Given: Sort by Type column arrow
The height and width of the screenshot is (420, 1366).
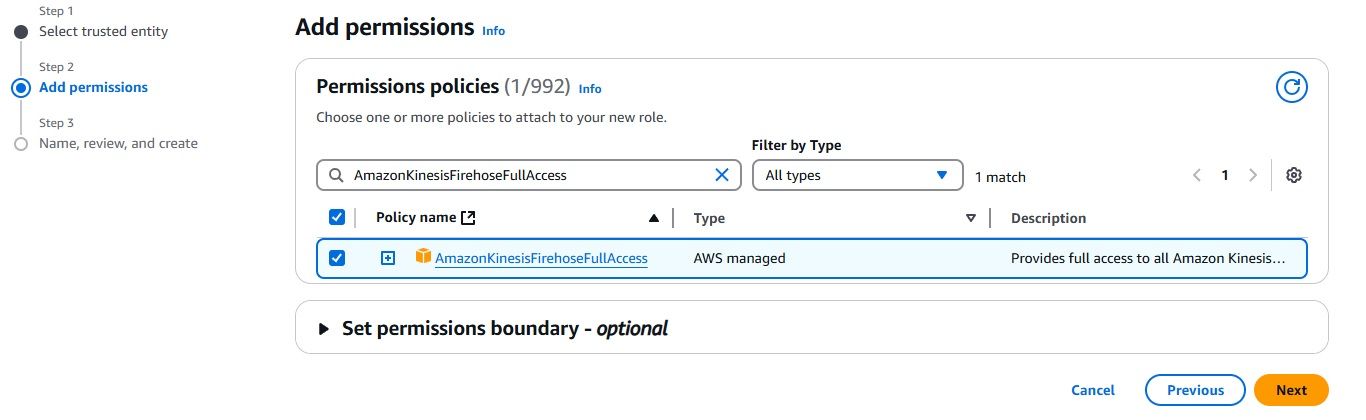Looking at the screenshot, I should [970, 218].
